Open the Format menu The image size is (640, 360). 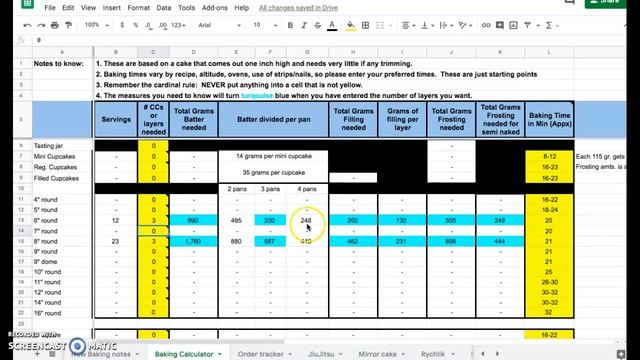[x=138, y=8]
